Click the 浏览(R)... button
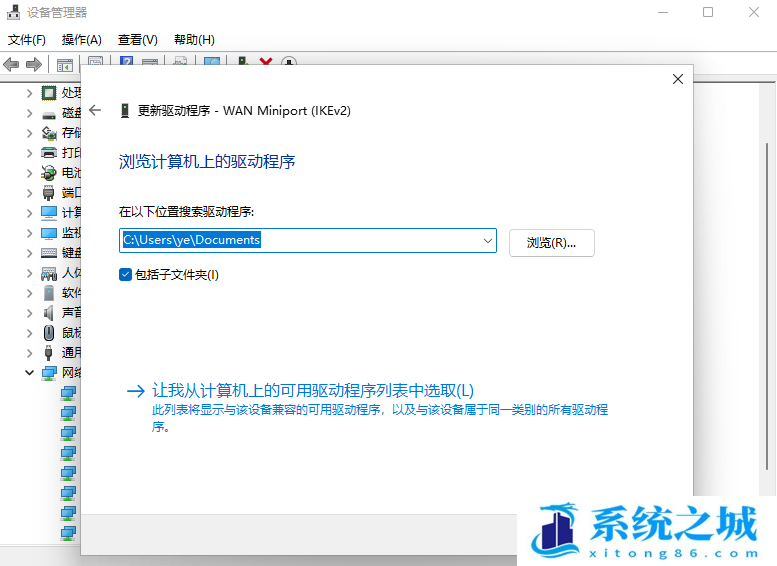 click(x=552, y=243)
